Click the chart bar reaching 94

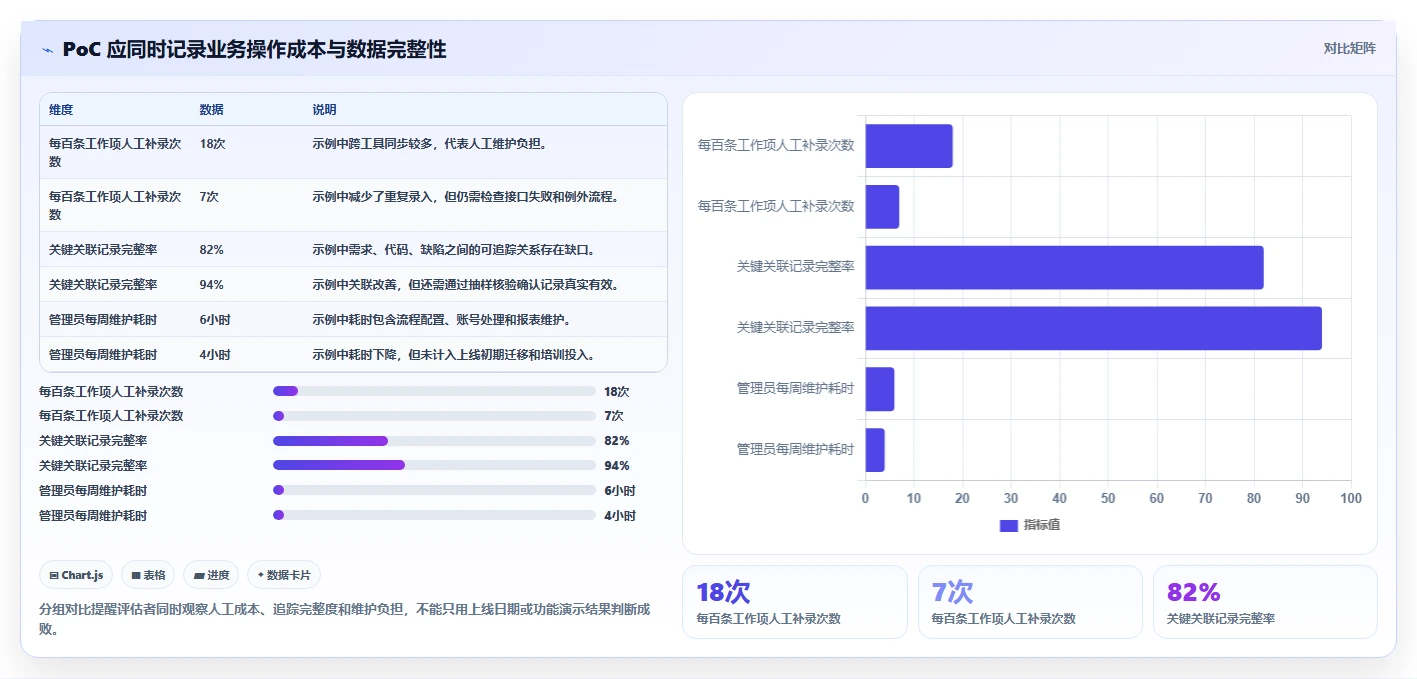click(1093, 328)
